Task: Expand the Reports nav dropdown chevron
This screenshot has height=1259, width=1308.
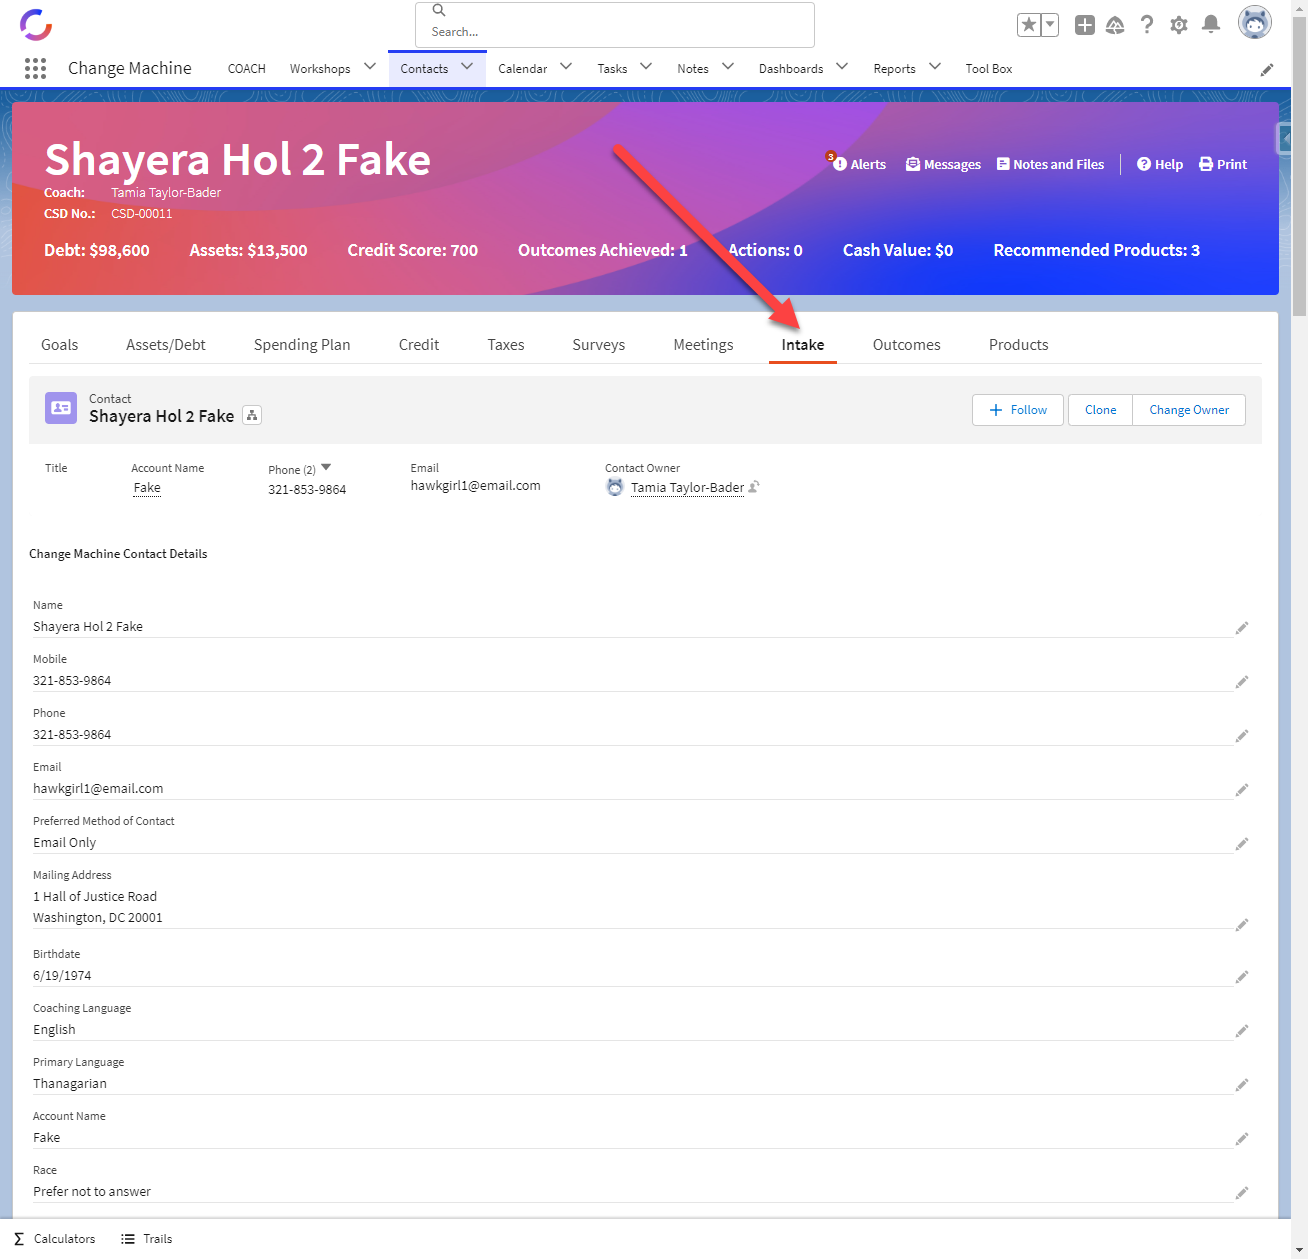Action: [x=935, y=67]
